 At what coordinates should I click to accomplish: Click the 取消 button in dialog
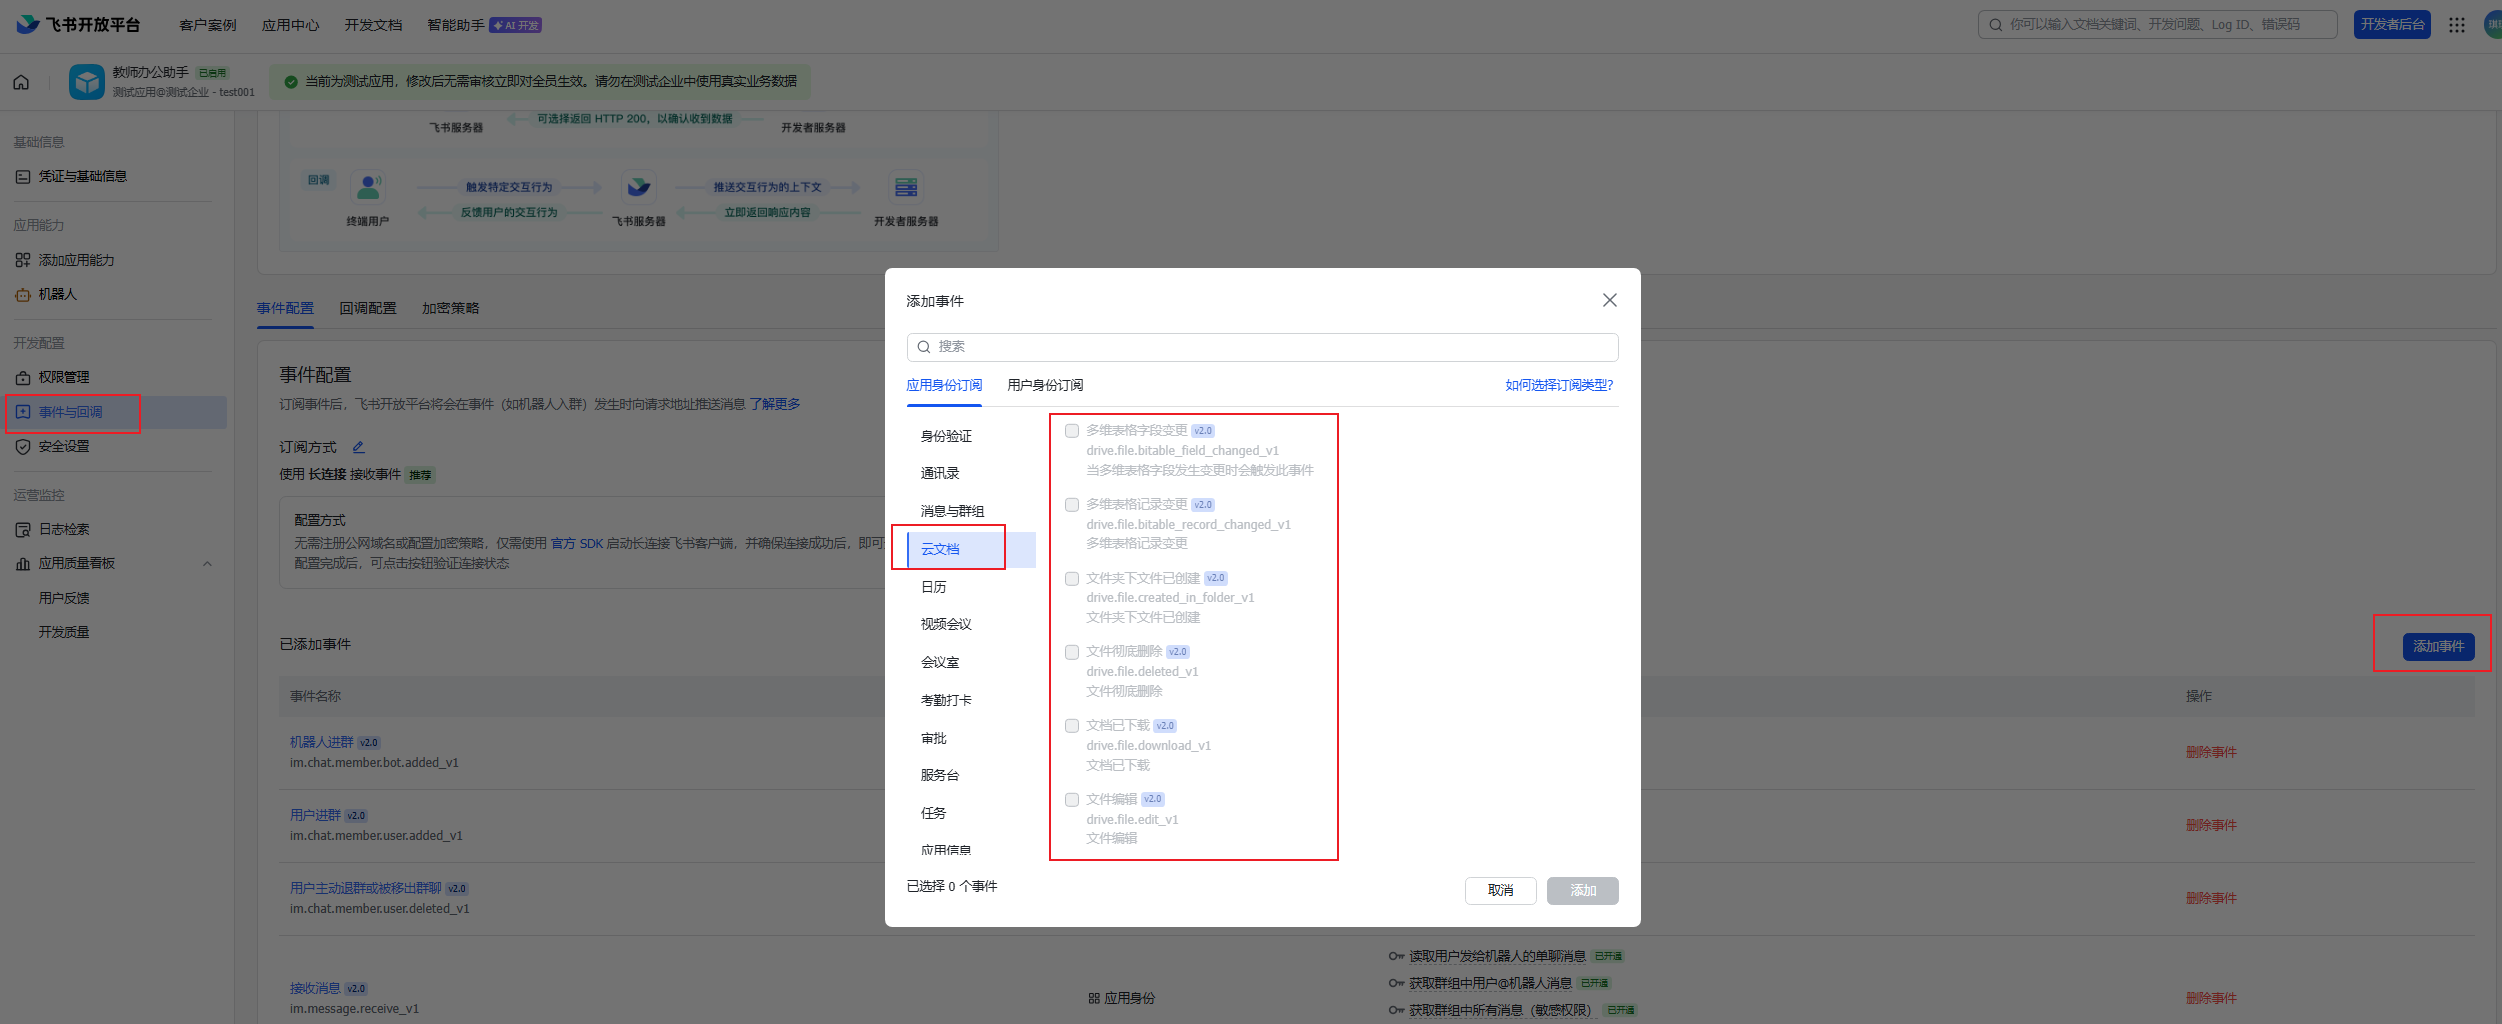(x=1500, y=890)
